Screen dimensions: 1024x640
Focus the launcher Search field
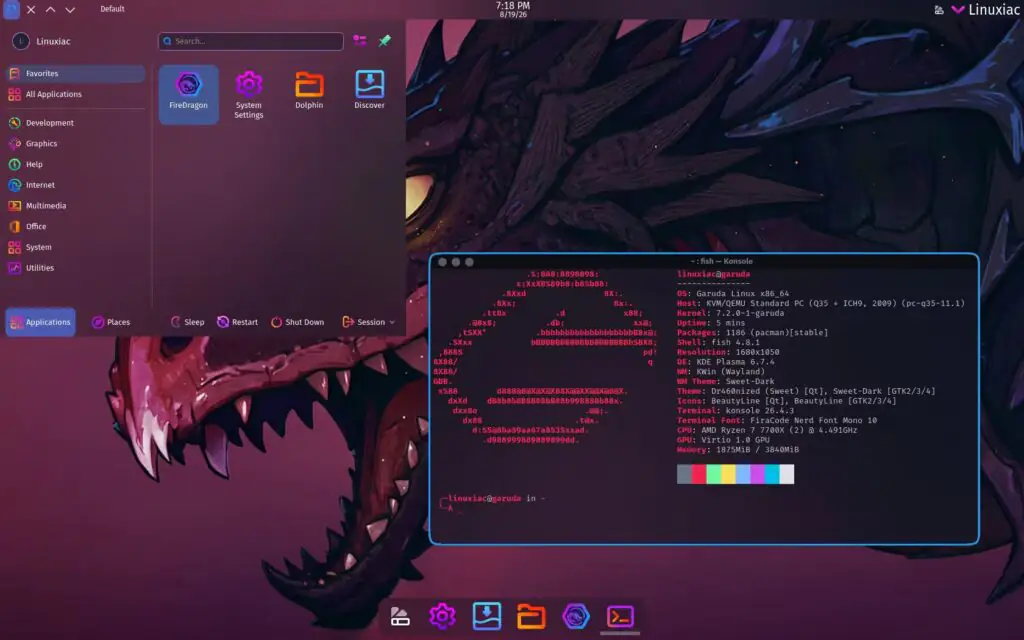pos(251,41)
